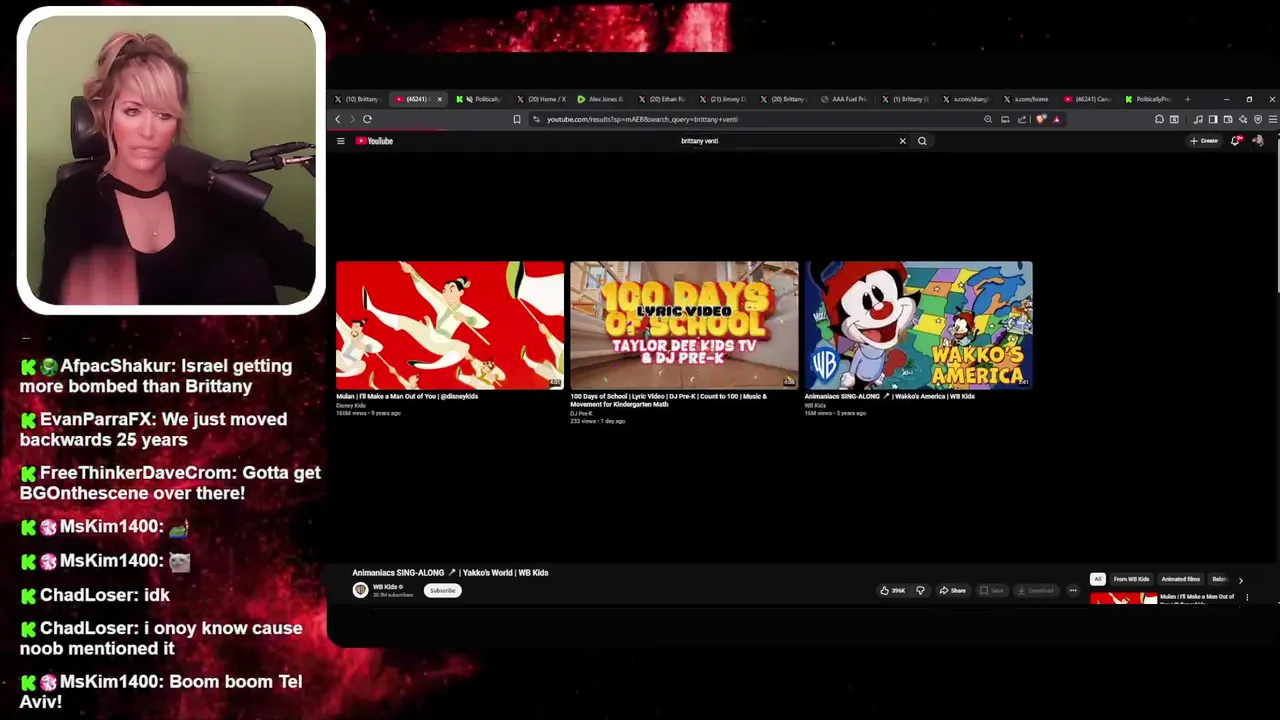Switch to the AAA Fuel Prices tab
Image resolution: width=1280 pixels, height=720 pixels.
click(844, 99)
